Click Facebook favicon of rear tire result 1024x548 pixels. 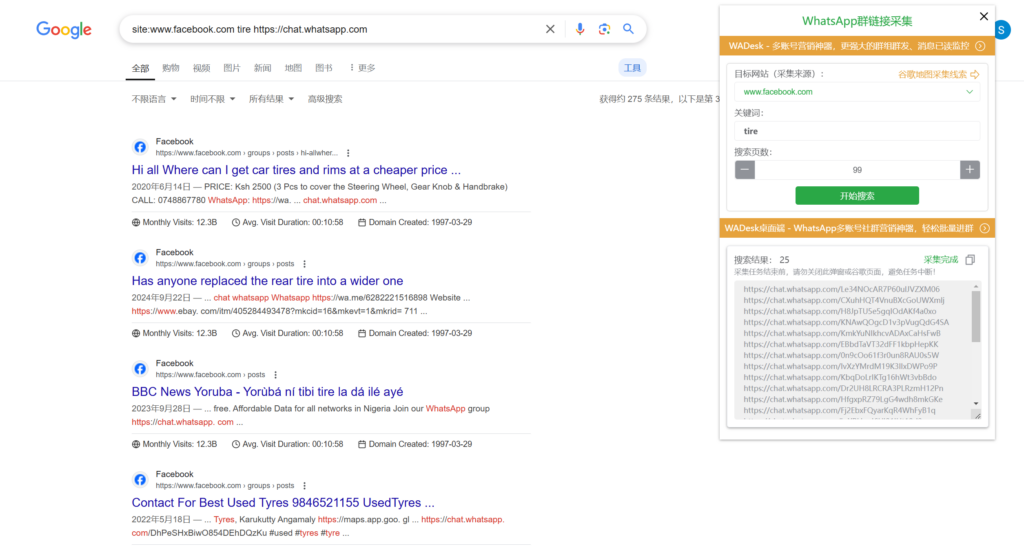tap(140, 258)
